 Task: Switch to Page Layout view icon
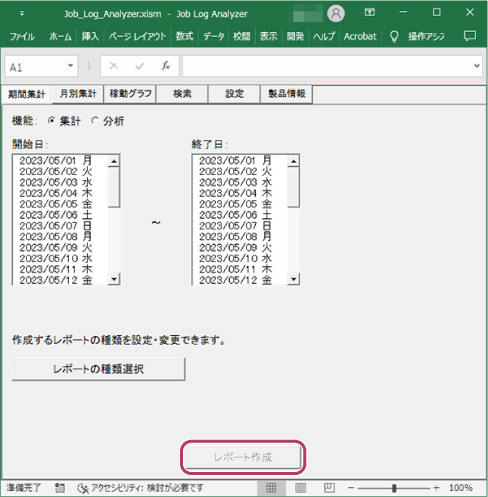[x=300, y=488]
